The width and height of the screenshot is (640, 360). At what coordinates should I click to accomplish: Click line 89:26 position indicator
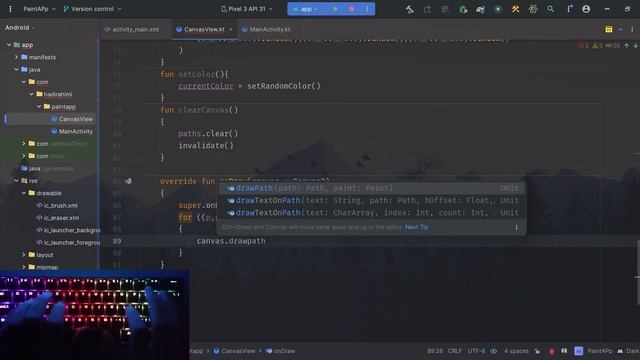[435, 351]
